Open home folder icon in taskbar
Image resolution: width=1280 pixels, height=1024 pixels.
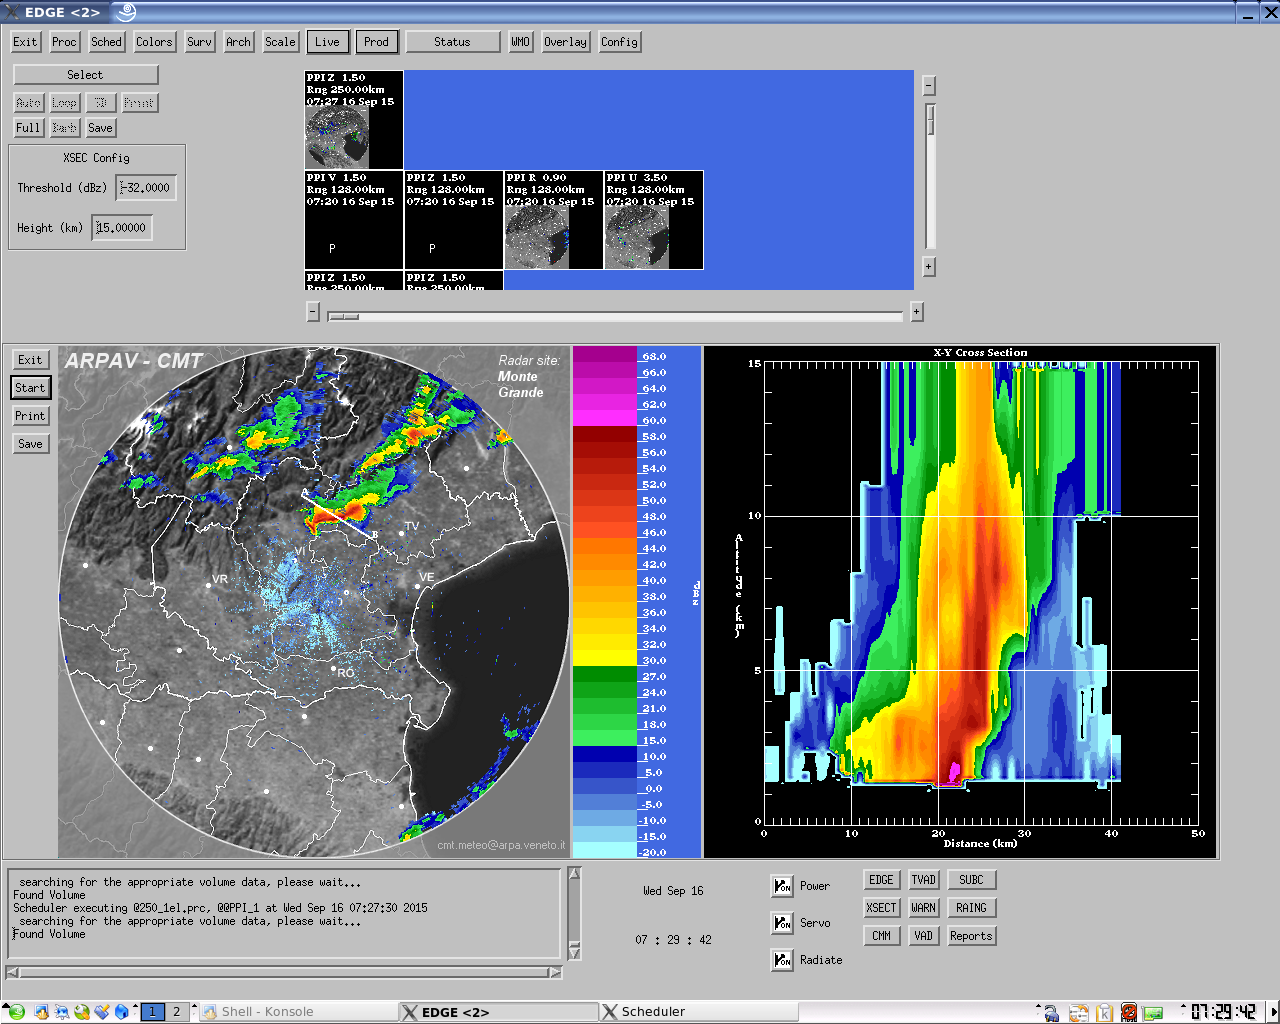point(41,1012)
